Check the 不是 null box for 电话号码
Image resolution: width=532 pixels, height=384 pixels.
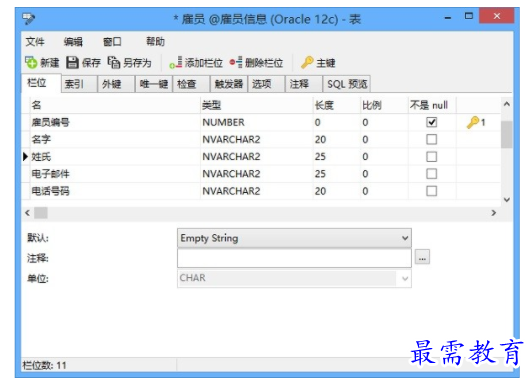(x=431, y=191)
